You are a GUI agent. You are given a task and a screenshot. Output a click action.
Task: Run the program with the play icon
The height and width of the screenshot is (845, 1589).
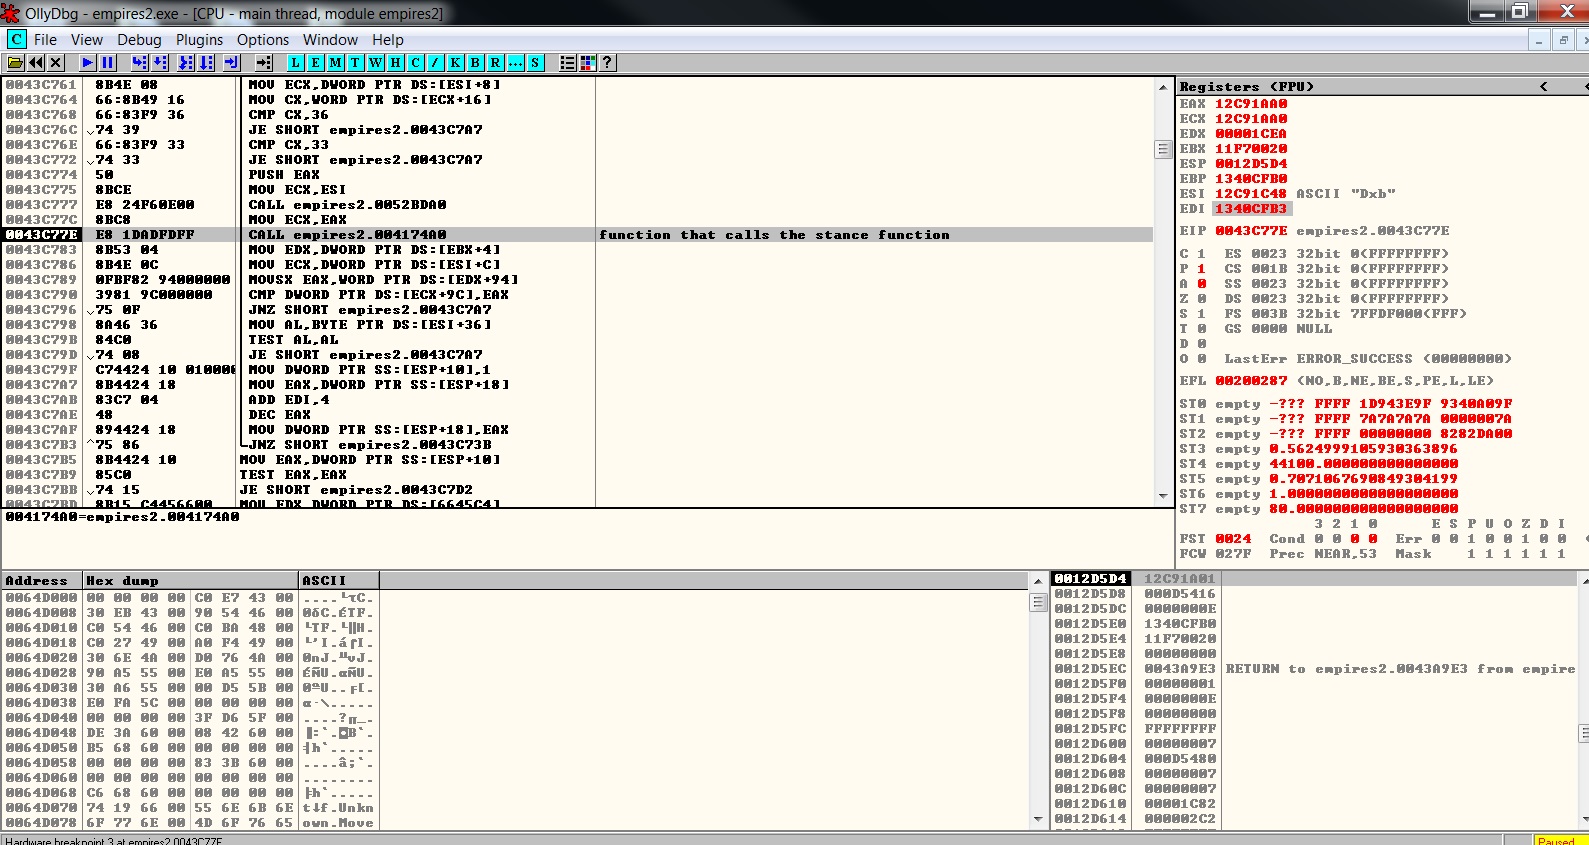point(87,63)
